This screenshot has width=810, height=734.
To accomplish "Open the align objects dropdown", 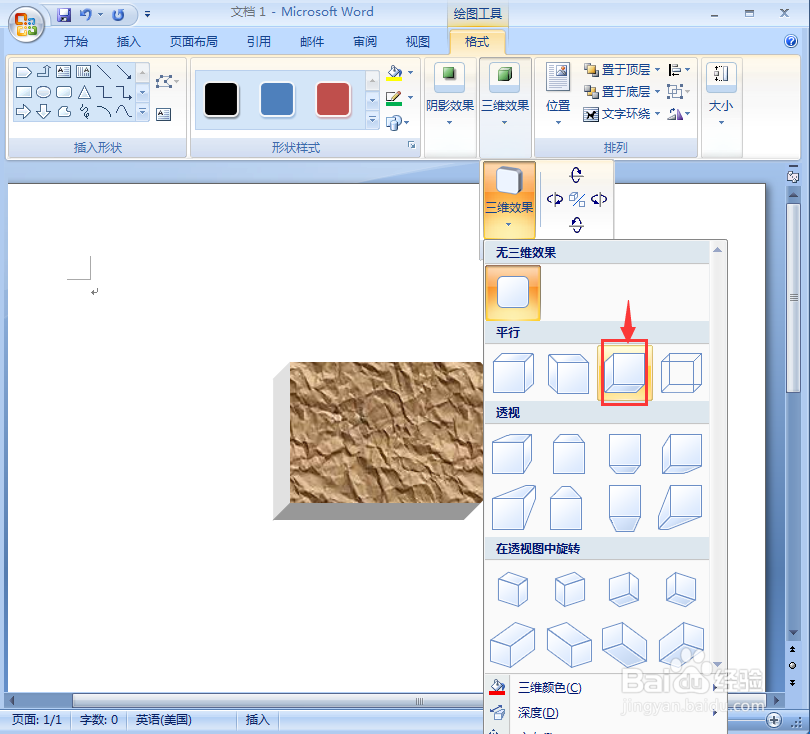I will pos(679,69).
